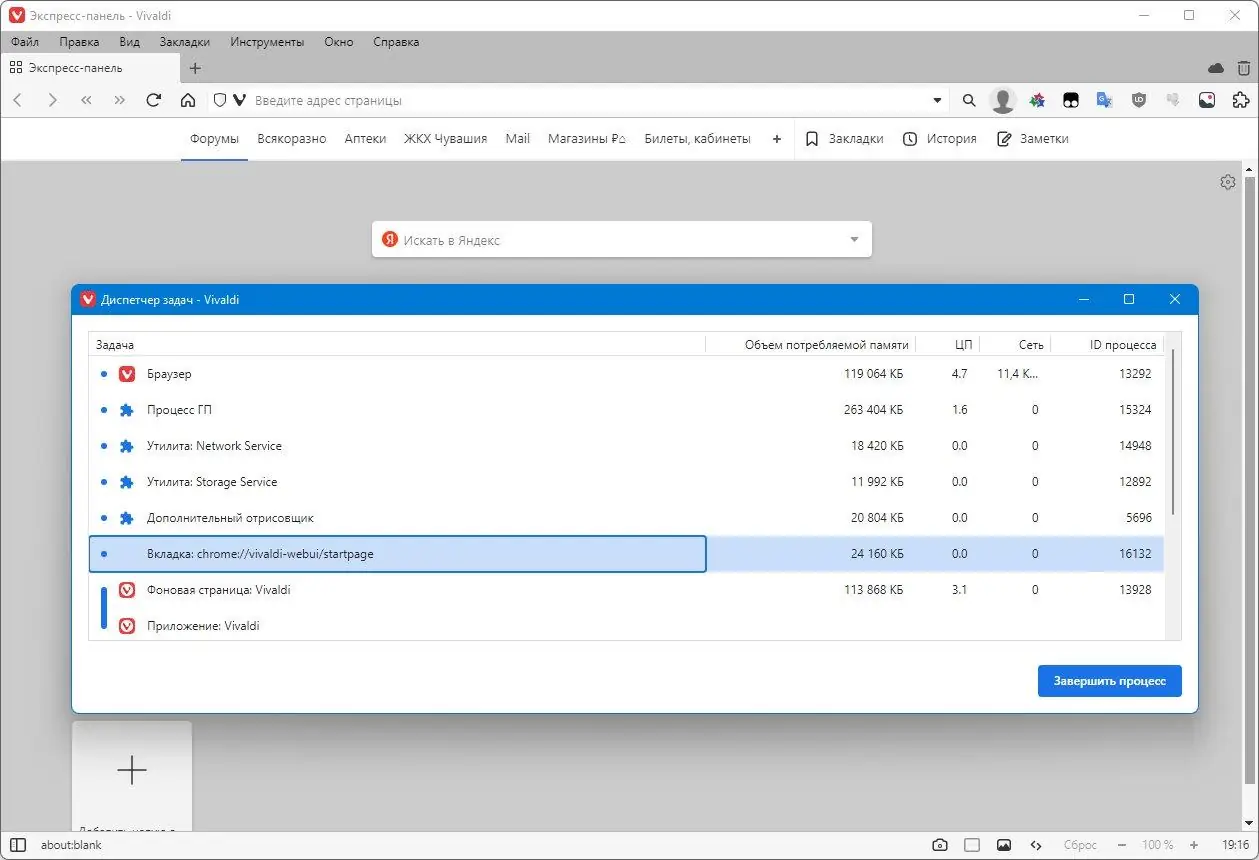Sort by ЦП column header

coord(963,344)
